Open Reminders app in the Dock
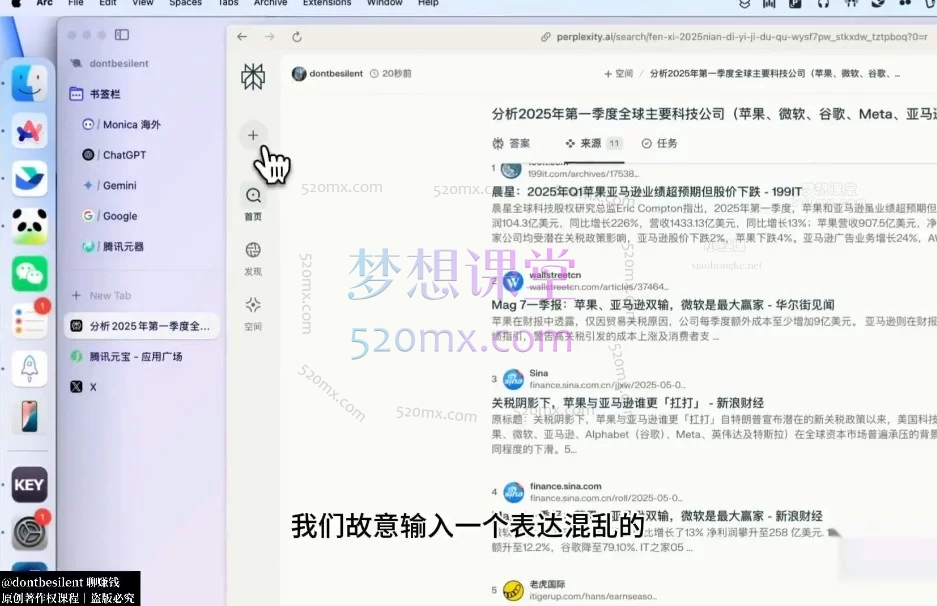 pos(29,320)
